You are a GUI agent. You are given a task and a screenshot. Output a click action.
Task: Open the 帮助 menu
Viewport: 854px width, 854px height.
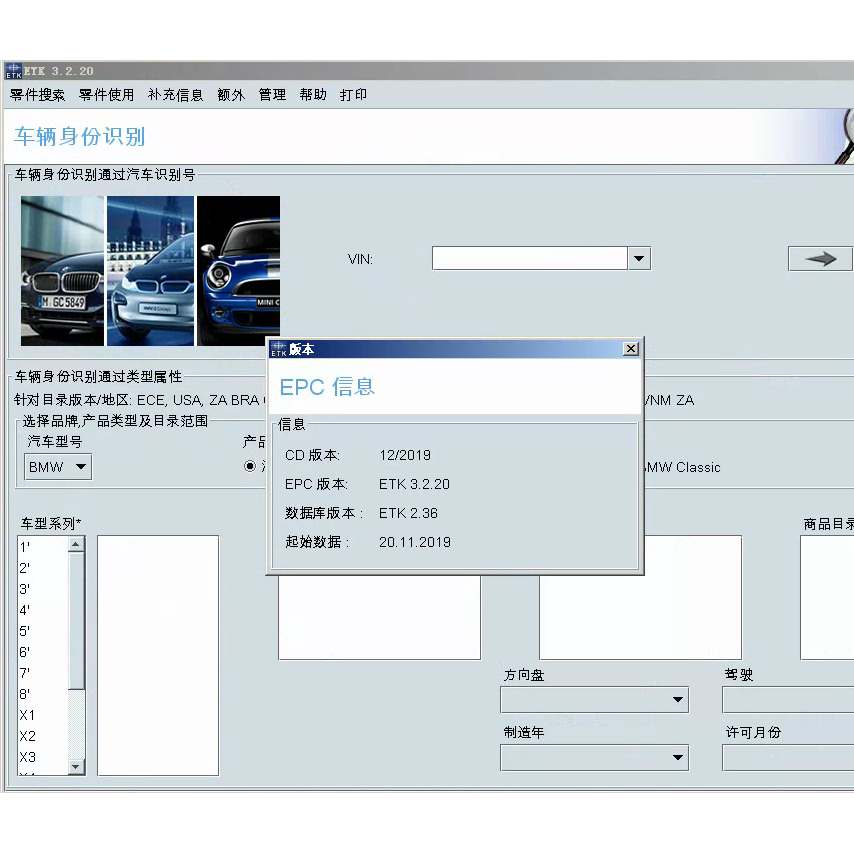(313, 95)
